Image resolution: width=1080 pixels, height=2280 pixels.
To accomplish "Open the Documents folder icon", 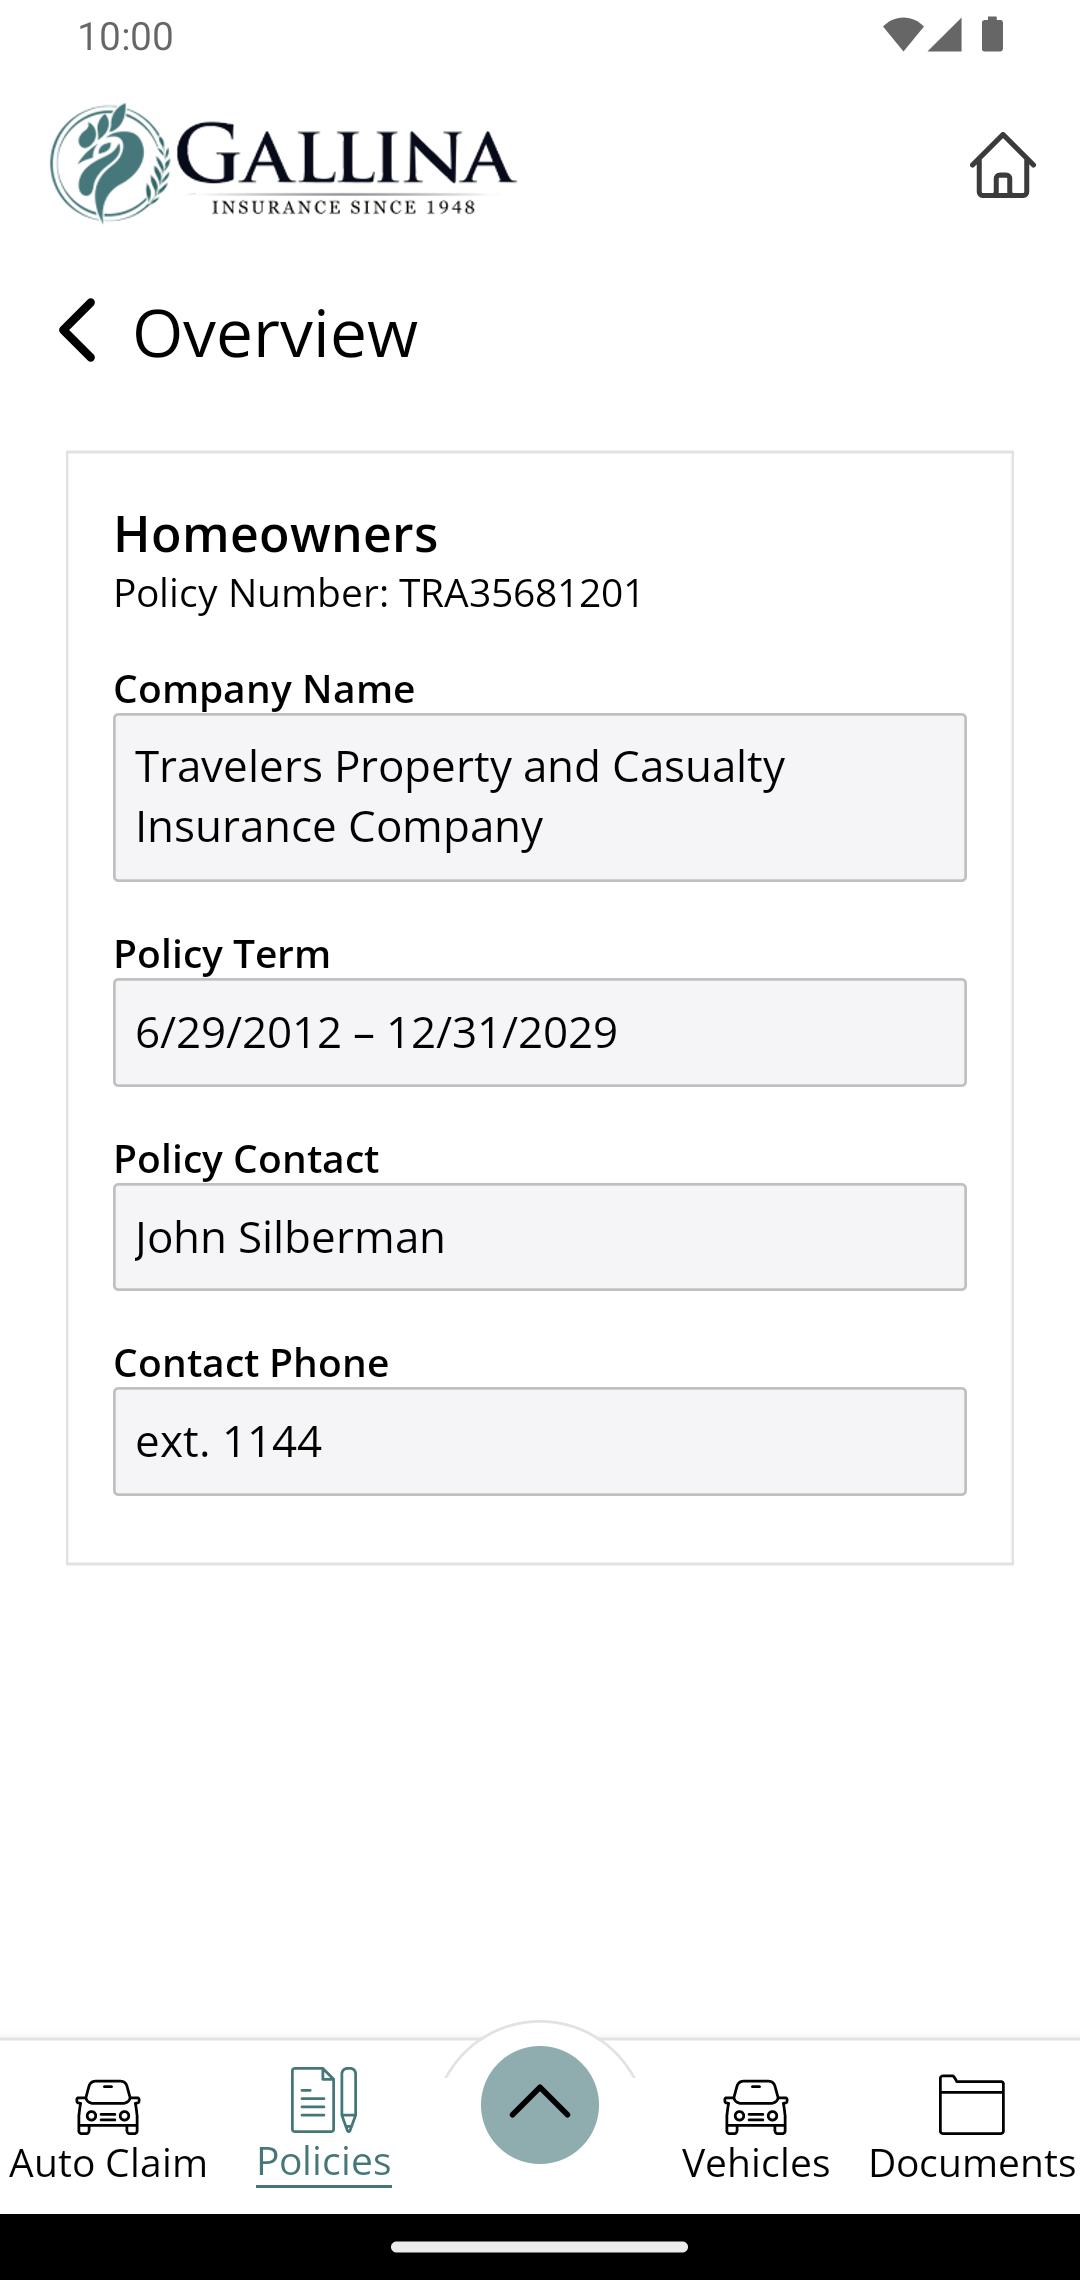I will click(x=972, y=2104).
